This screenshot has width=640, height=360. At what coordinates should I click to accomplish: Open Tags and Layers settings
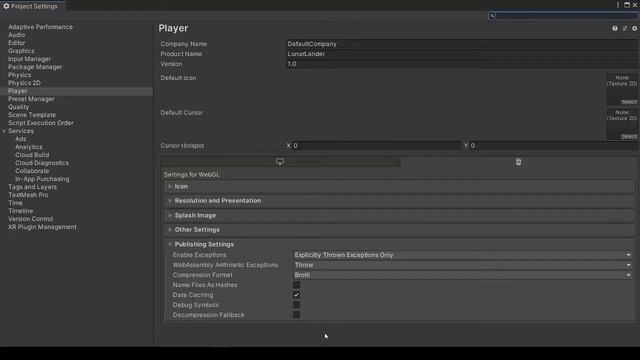click(33, 187)
